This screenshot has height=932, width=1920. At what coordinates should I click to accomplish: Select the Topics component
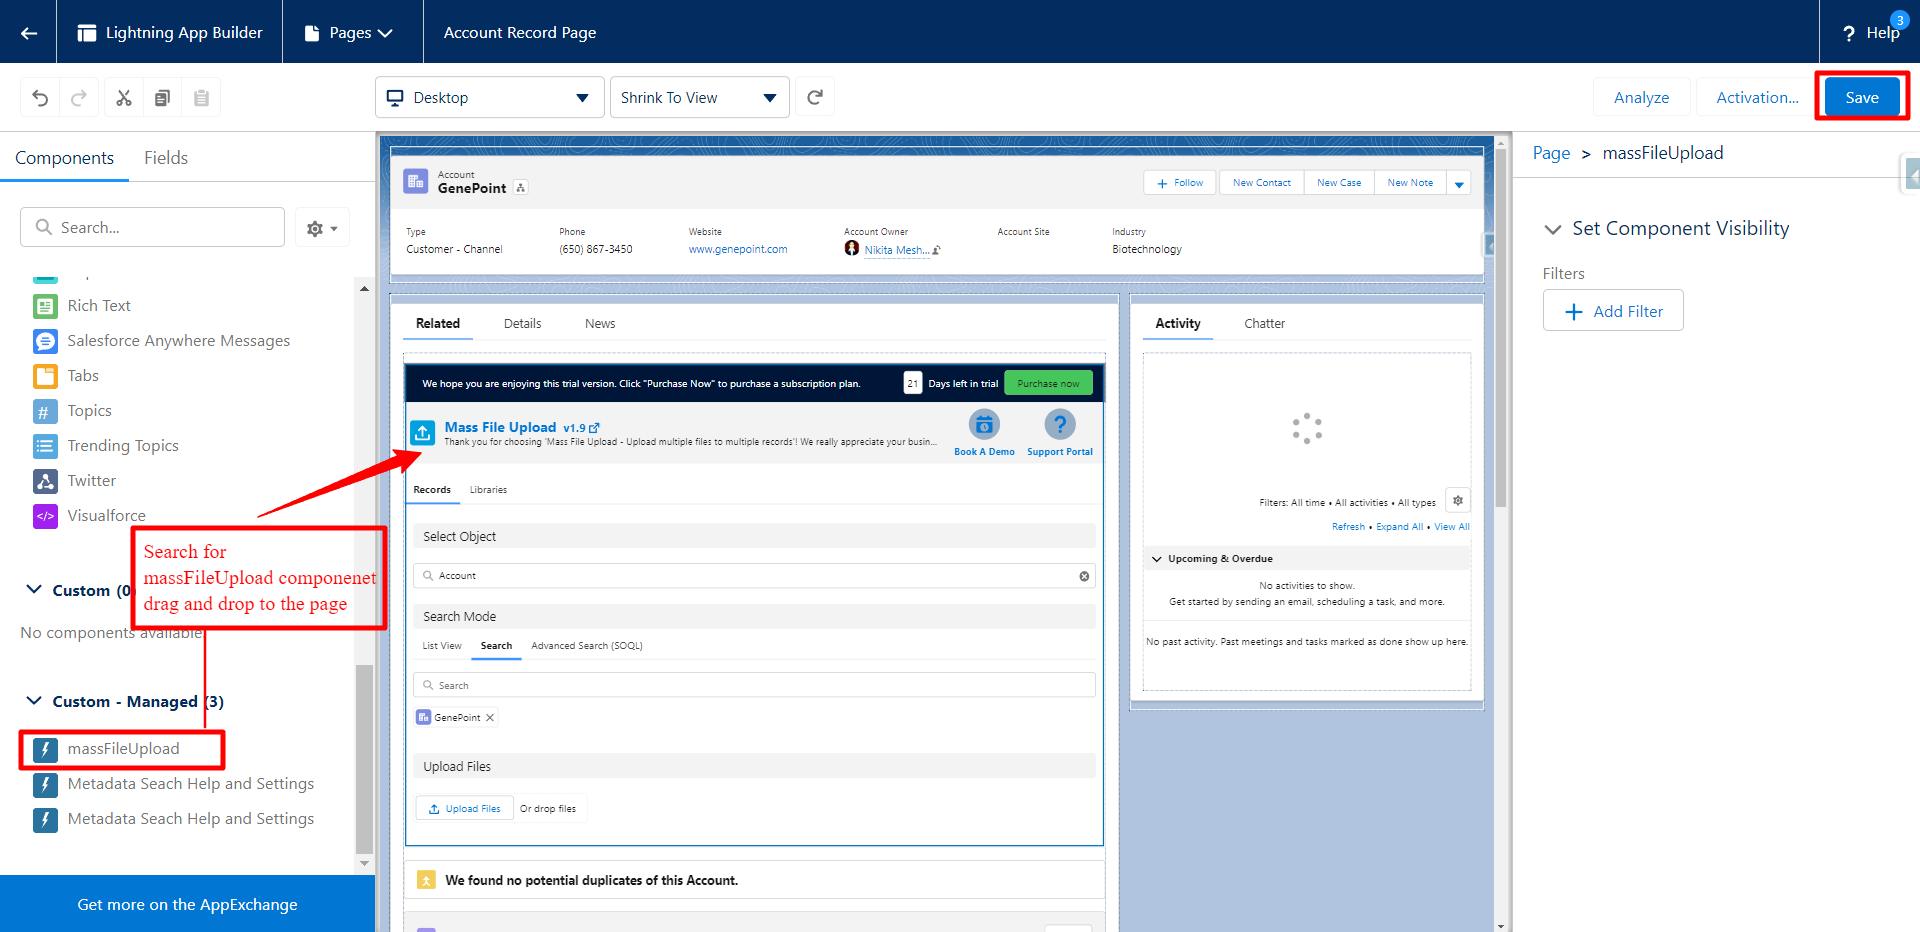72,411
